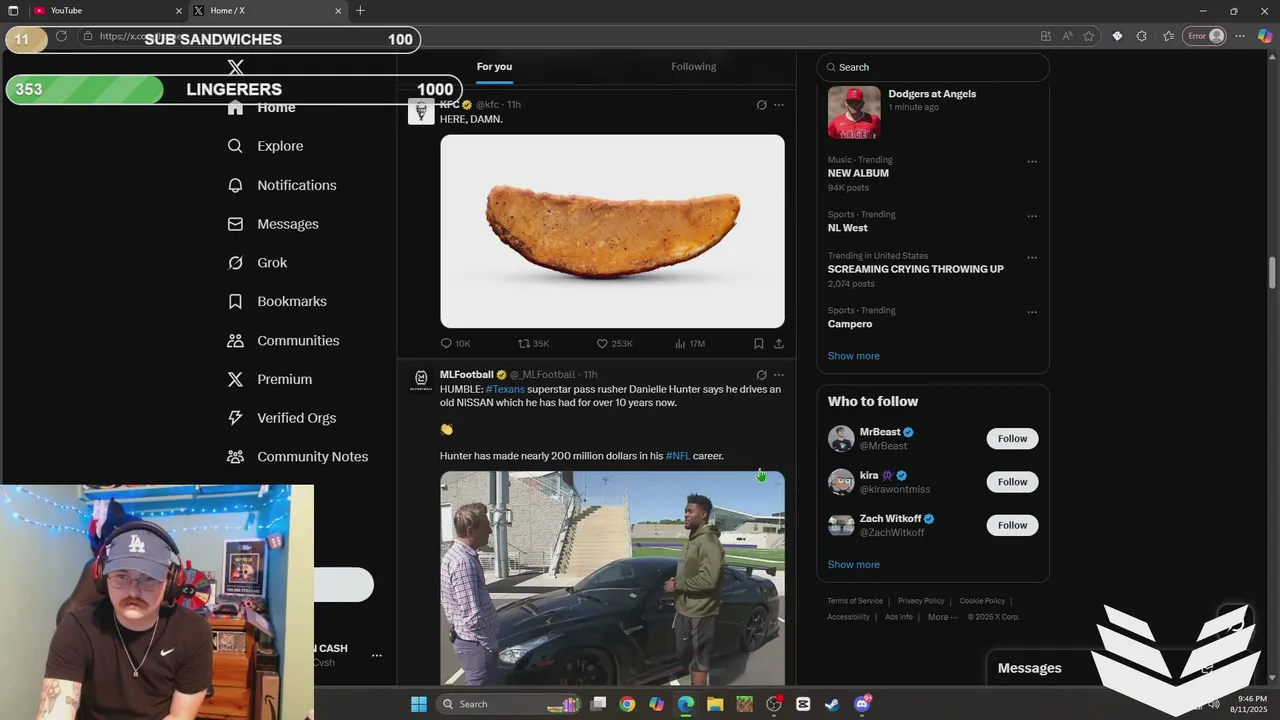Open Windows Start menu
The width and height of the screenshot is (1280, 720).
(x=418, y=704)
